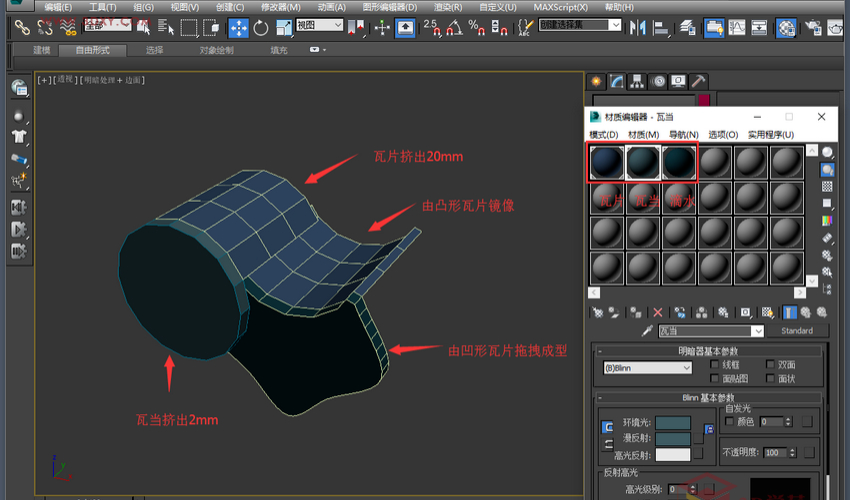Open the (B)Blinn shader type dropdown
Image resolution: width=850 pixels, height=500 pixels.
(x=648, y=368)
